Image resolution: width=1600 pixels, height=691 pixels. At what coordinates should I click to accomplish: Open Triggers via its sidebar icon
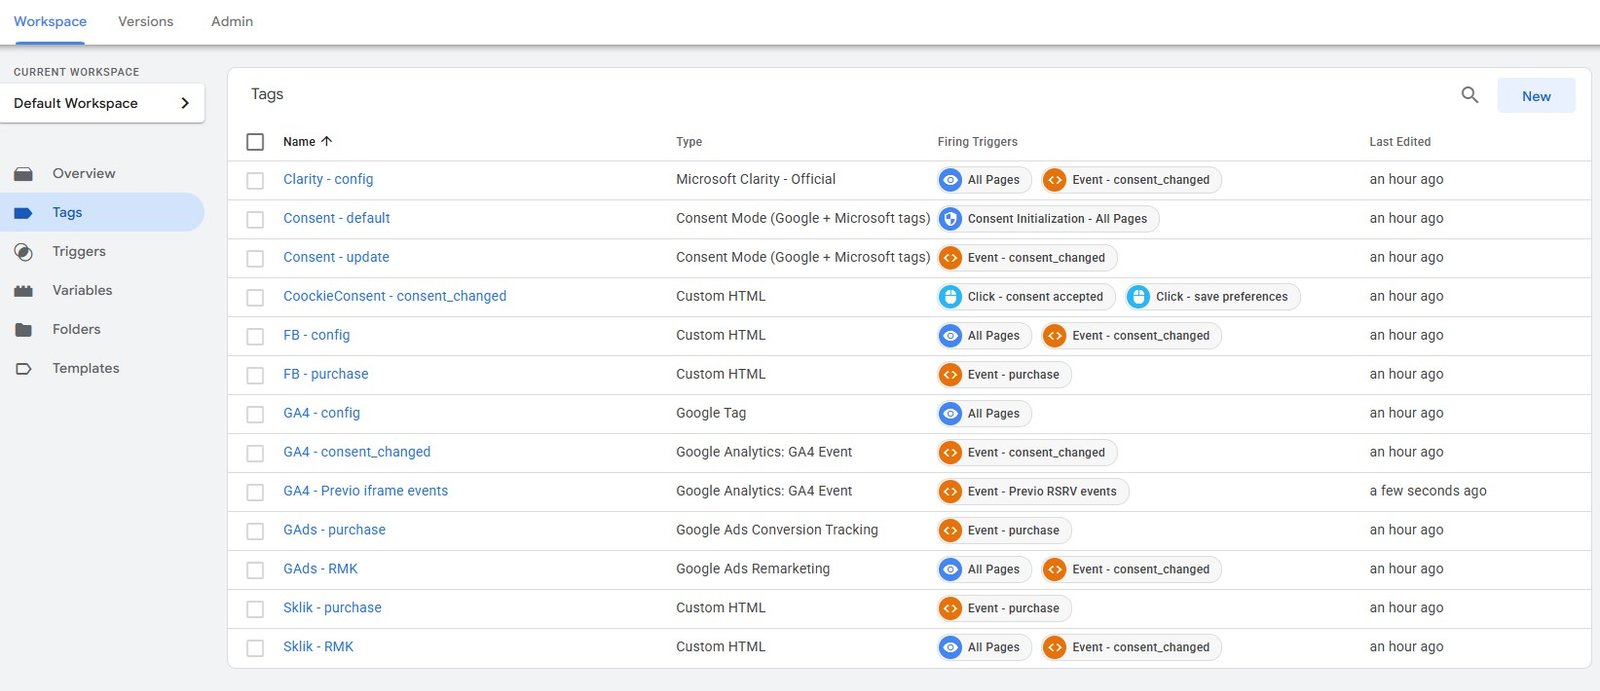coord(24,252)
